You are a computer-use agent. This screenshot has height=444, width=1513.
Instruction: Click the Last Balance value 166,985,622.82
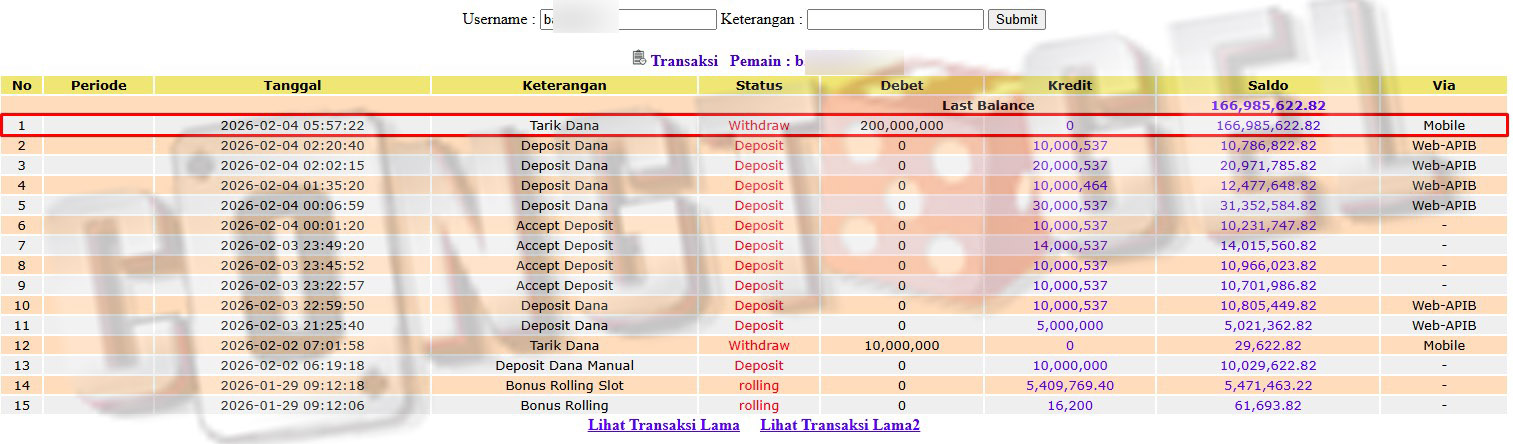[x=1268, y=105]
